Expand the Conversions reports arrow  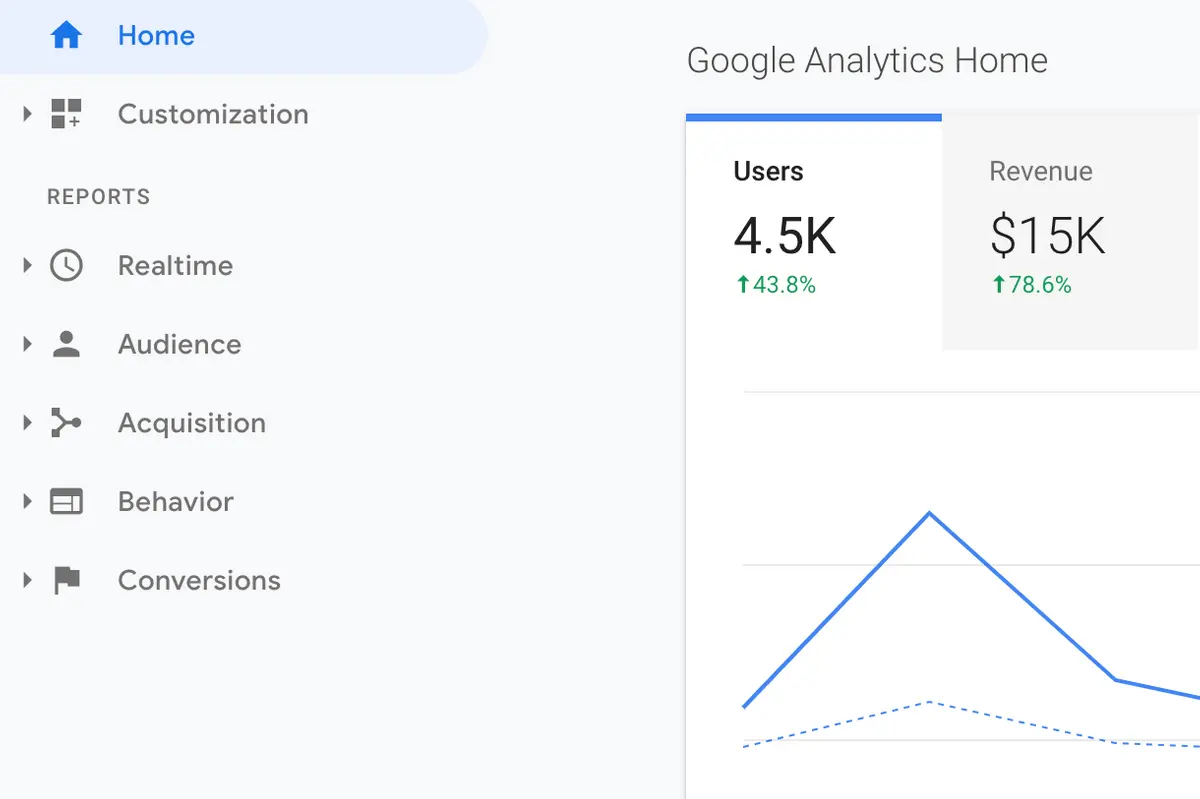coord(27,581)
